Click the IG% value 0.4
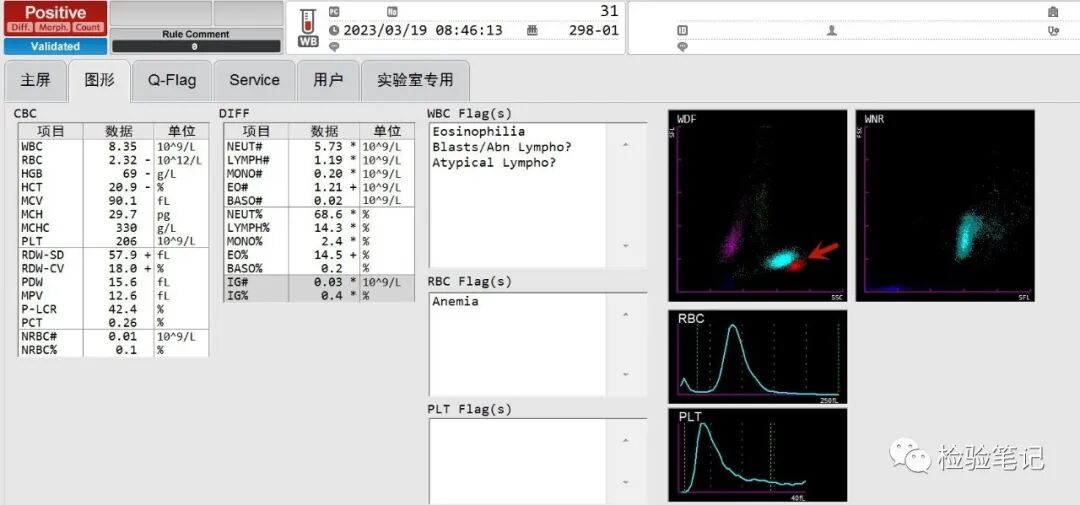 [x=332, y=296]
